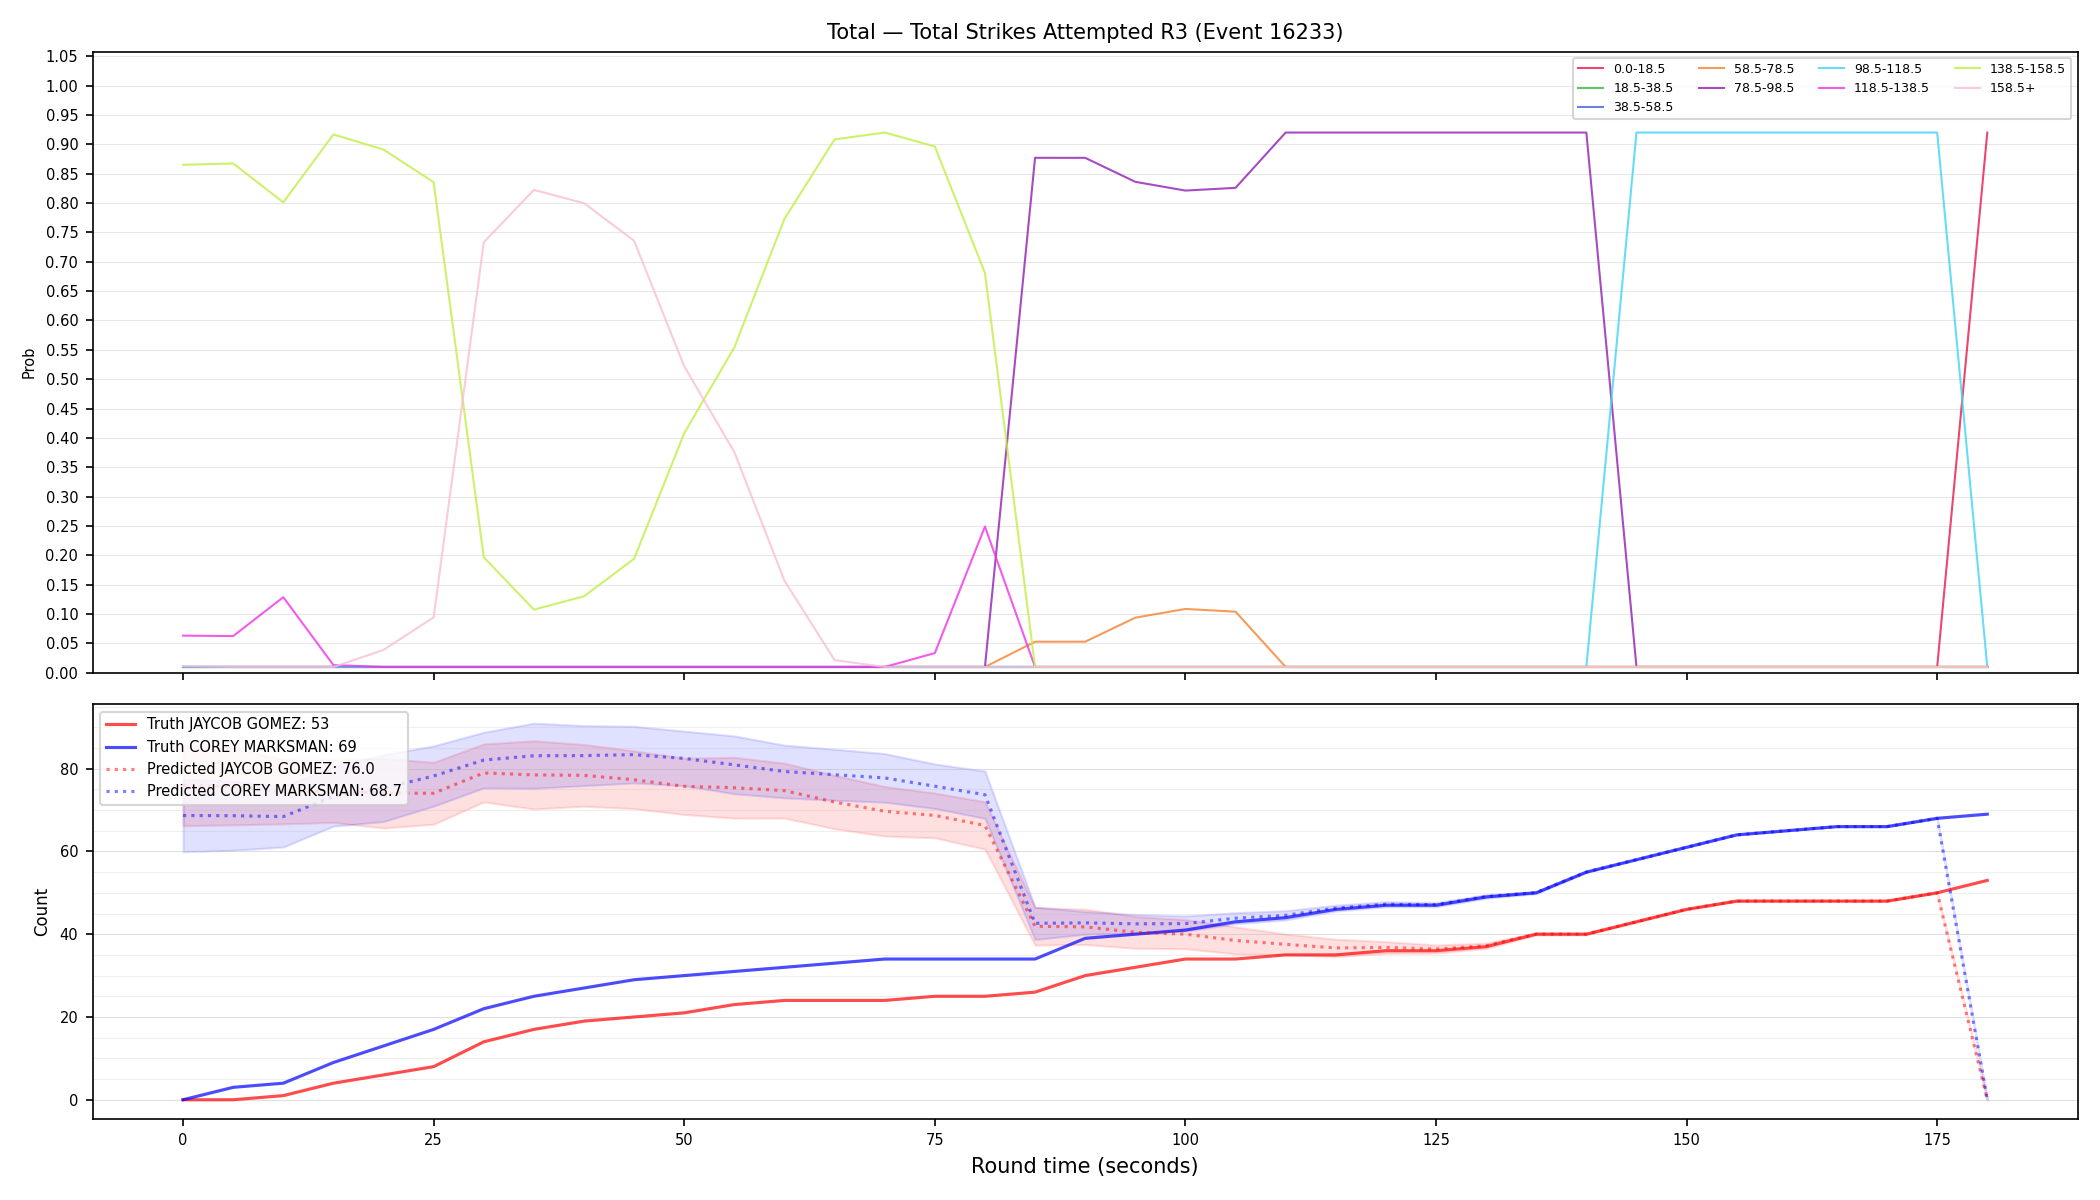Image resolution: width=2100 pixels, height=1200 pixels.
Task: Click the 20 tick on the Count axis
Action: click(x=69, y=1018)
